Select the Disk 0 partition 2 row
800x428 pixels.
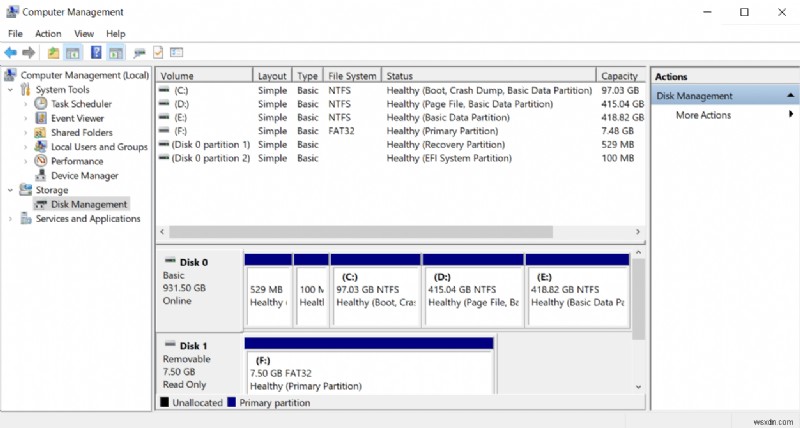[x=401, y=158]
